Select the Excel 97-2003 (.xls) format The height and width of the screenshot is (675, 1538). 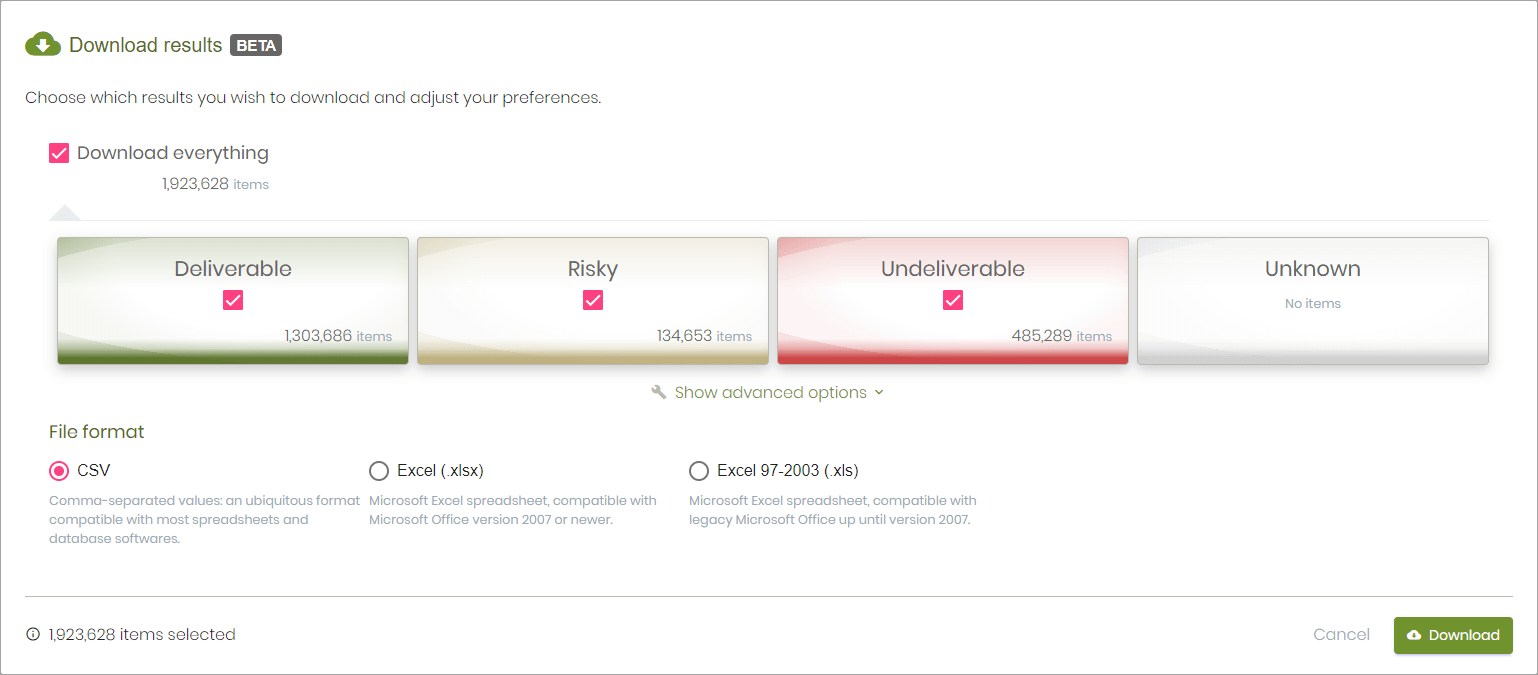(x=699, y=470)
